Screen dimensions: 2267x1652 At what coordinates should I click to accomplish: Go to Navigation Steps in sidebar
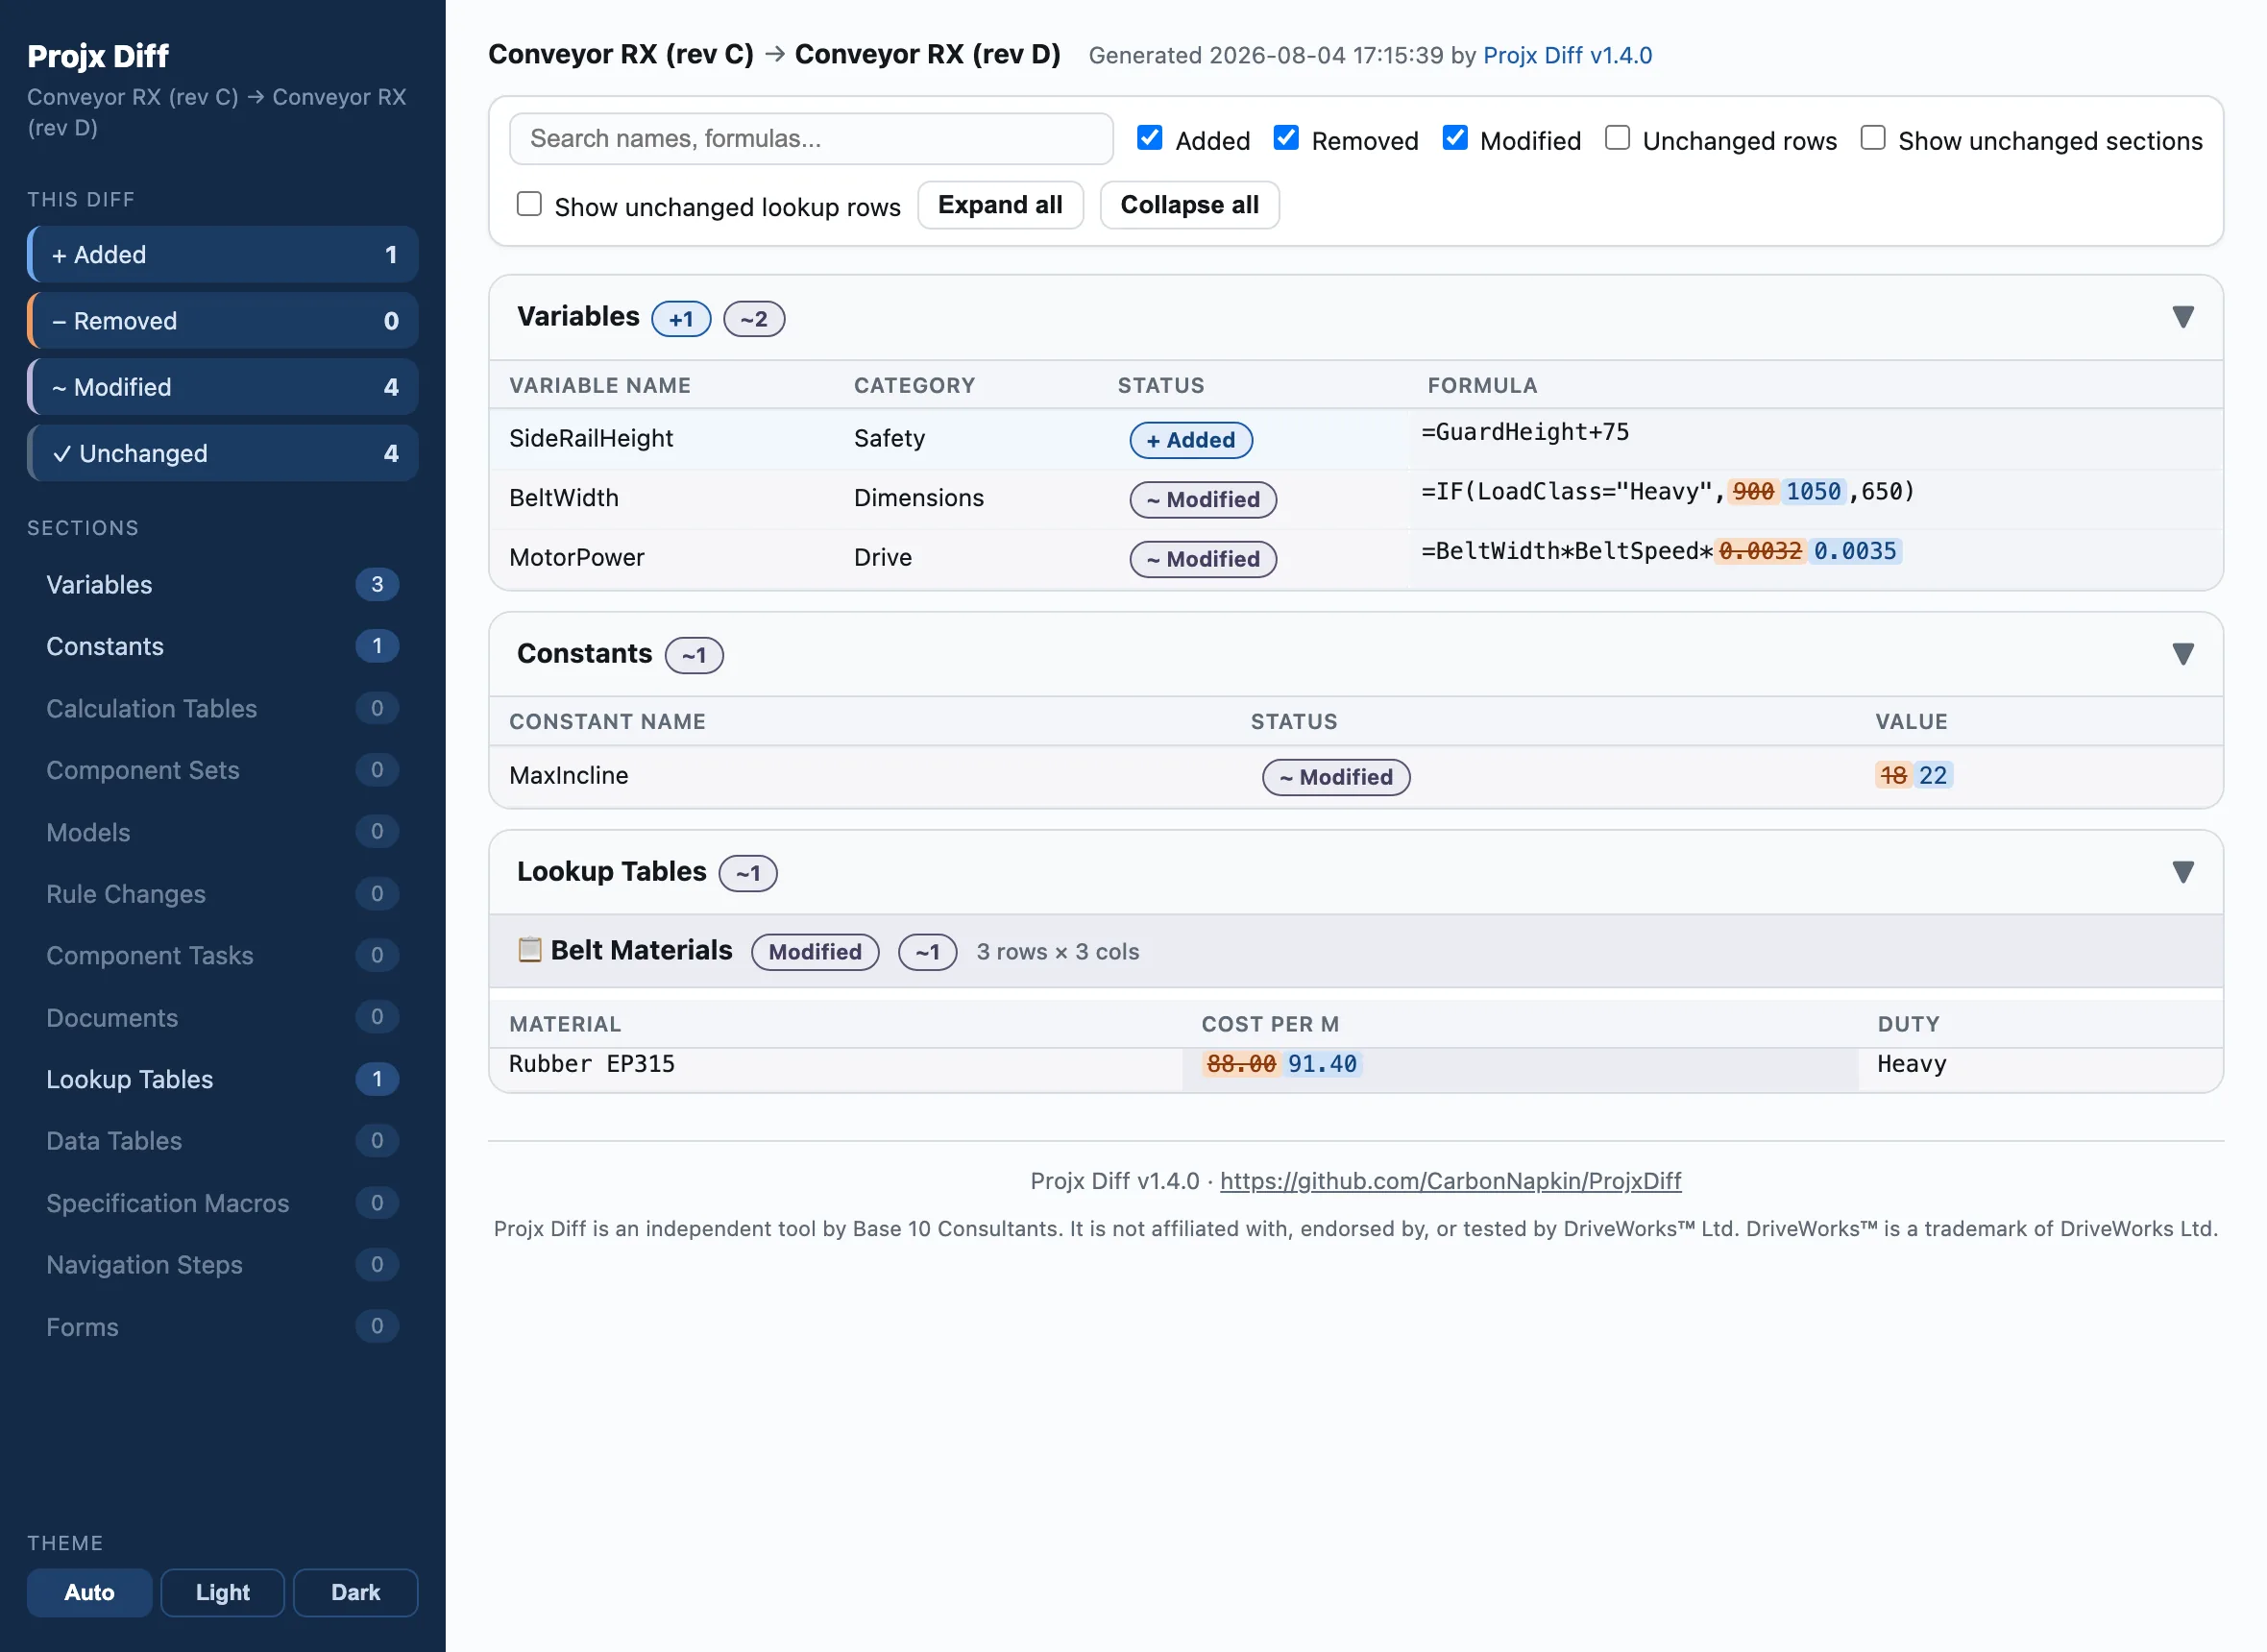(222, 1264)
